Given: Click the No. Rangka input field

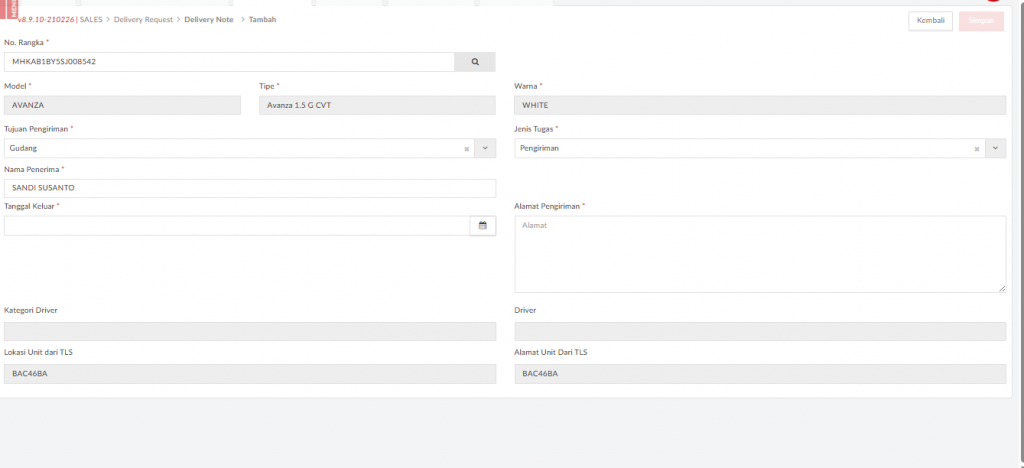Looking at the screenshot, I should coord(229,62).
